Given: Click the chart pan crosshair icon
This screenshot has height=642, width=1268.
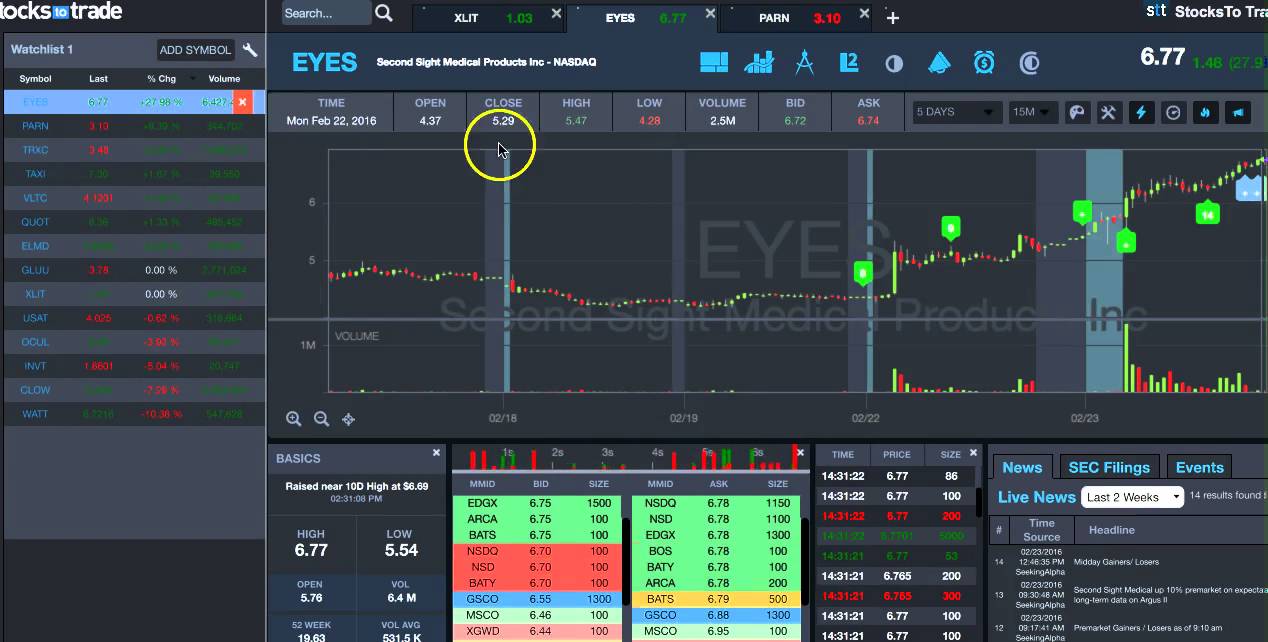Looking at the screenshot, I should pyautogui.click(x=349, y=419).
